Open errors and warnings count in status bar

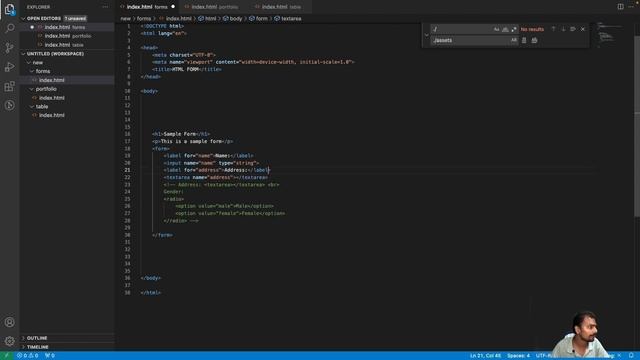[28, 356]
